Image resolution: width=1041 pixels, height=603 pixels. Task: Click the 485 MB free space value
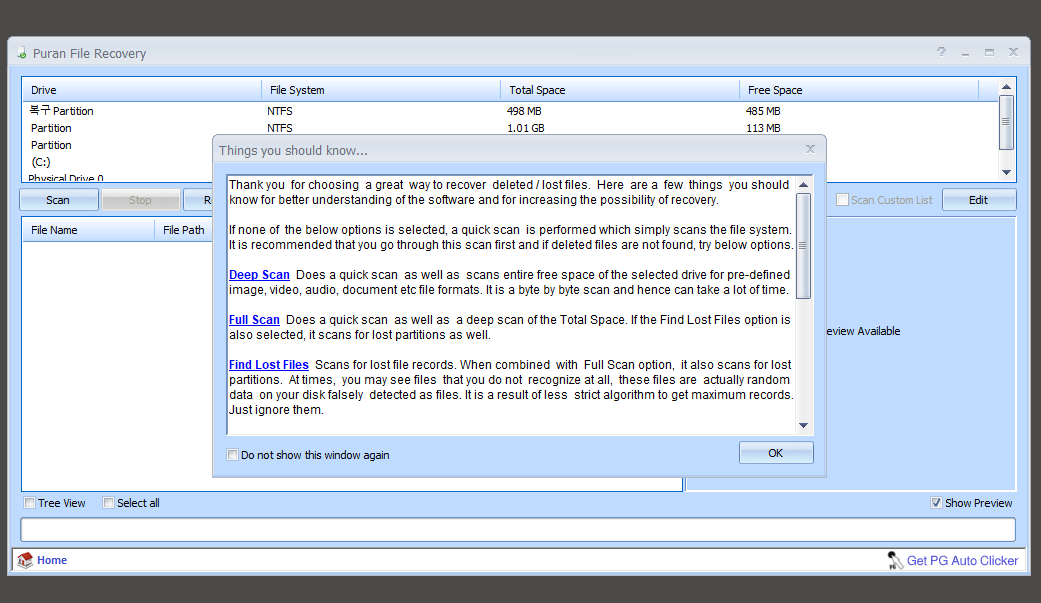pyautogui.click(x=763, y=111)
